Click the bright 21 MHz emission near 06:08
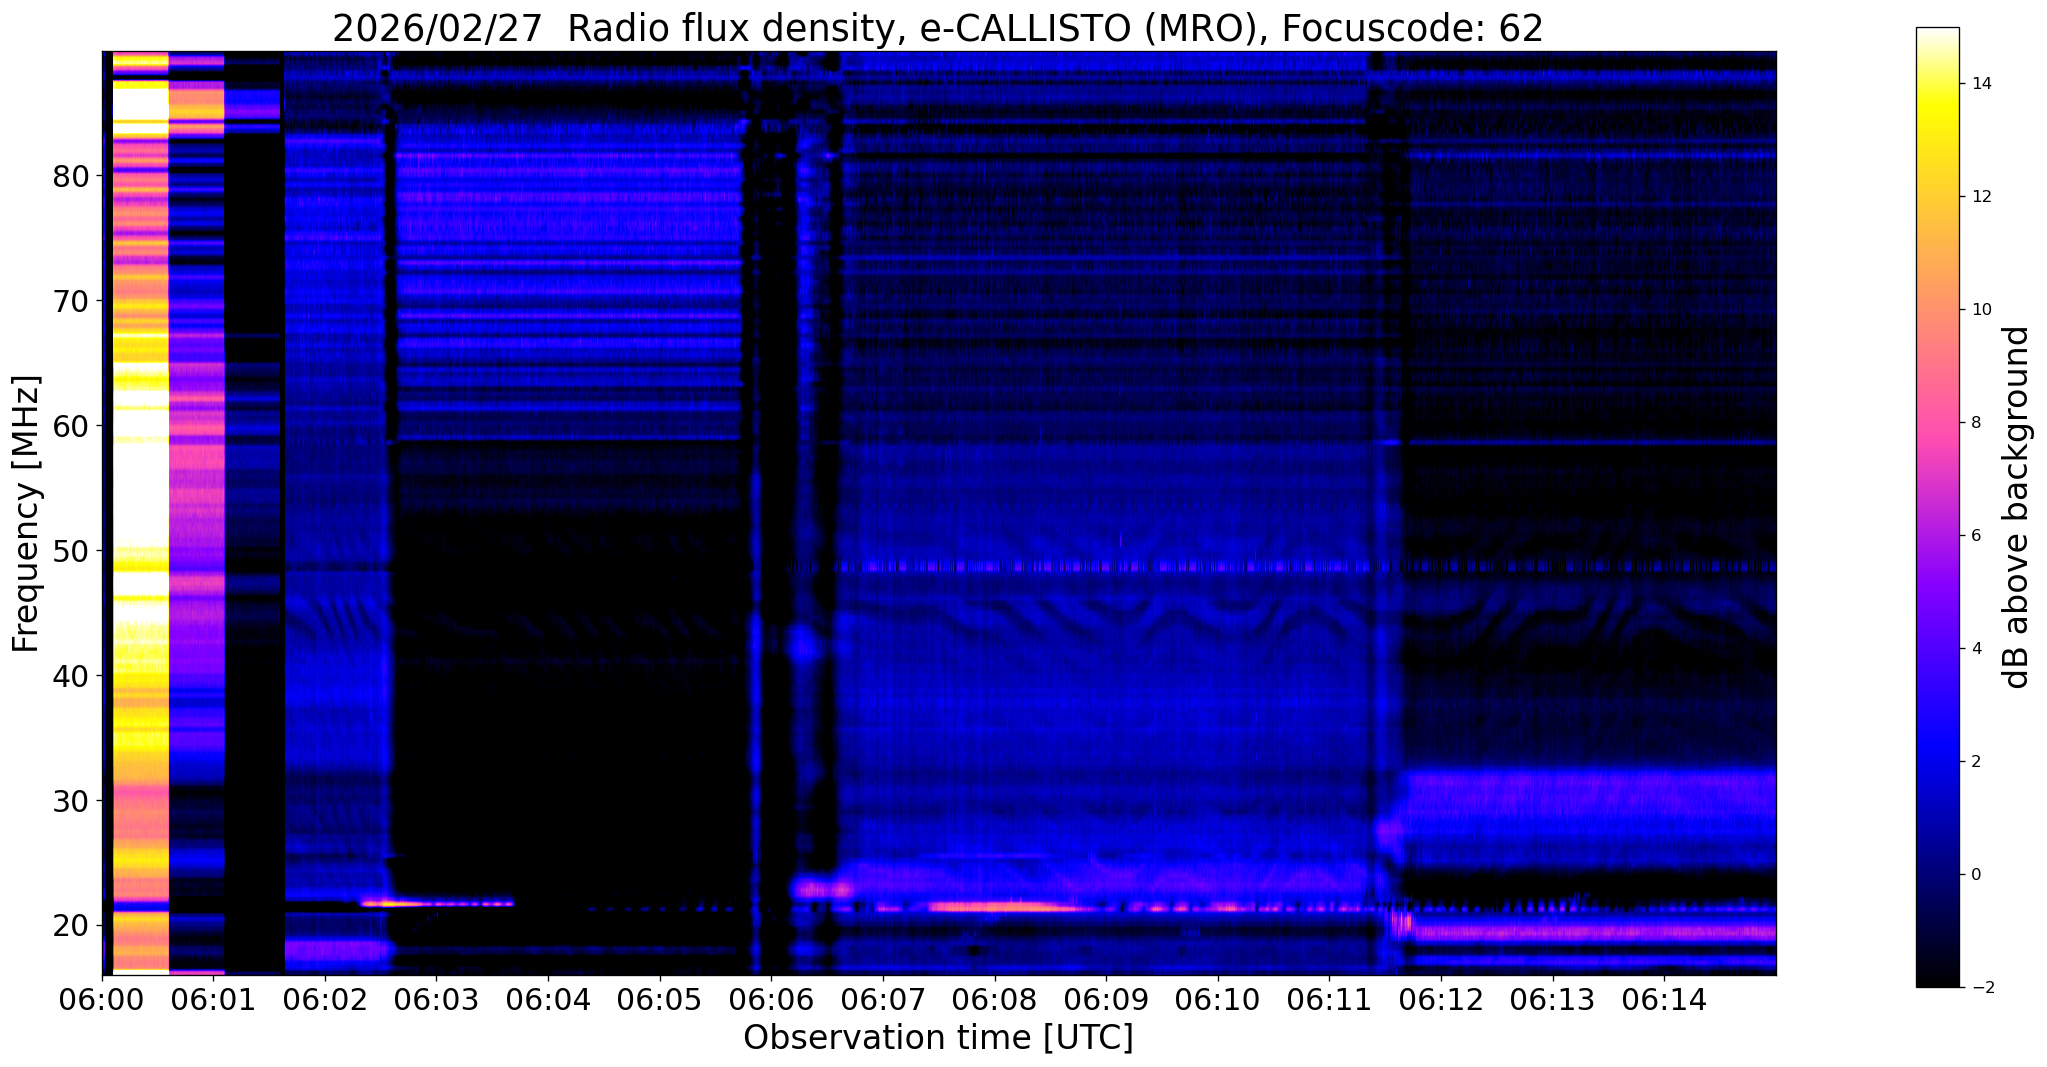The image size is (2047, 1067). (1000, 907)
